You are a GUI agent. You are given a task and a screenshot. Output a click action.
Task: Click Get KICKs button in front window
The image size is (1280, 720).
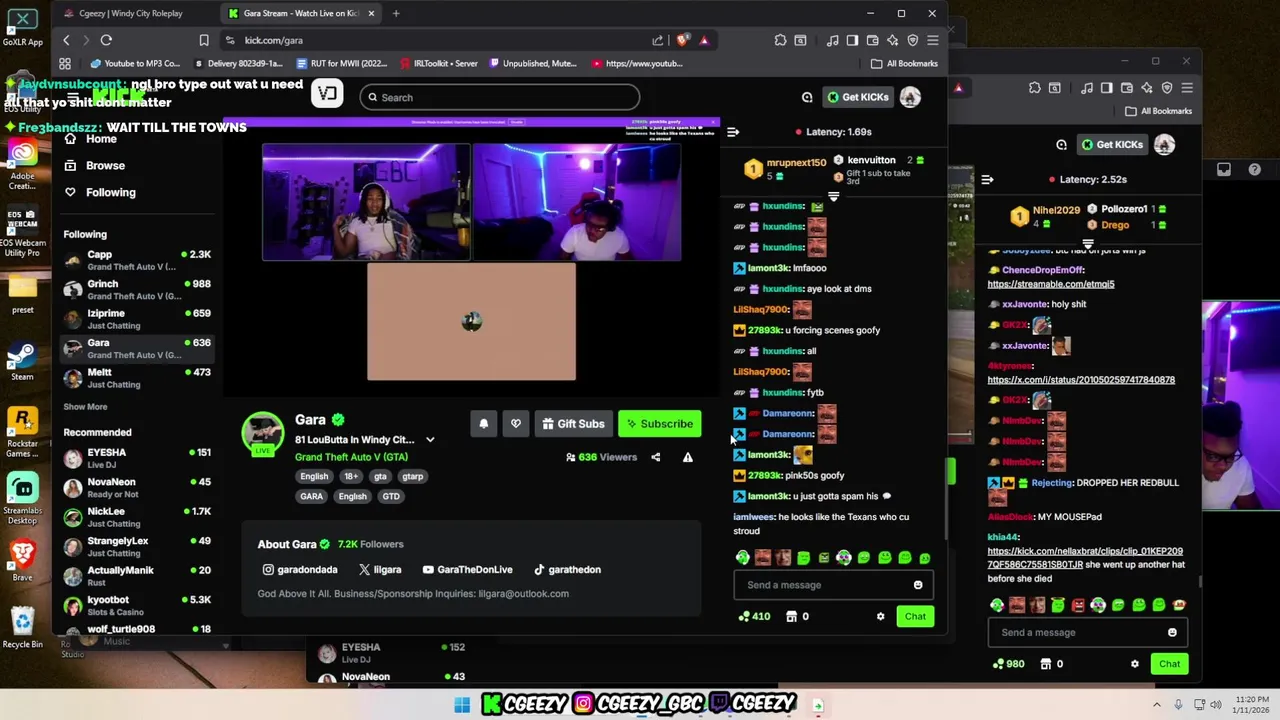858,97
